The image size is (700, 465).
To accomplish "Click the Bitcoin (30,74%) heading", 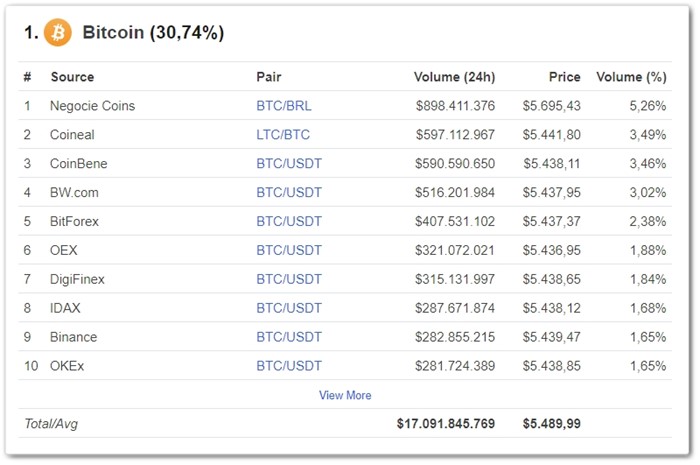I will pyautogui.click(x=153, y=33).
